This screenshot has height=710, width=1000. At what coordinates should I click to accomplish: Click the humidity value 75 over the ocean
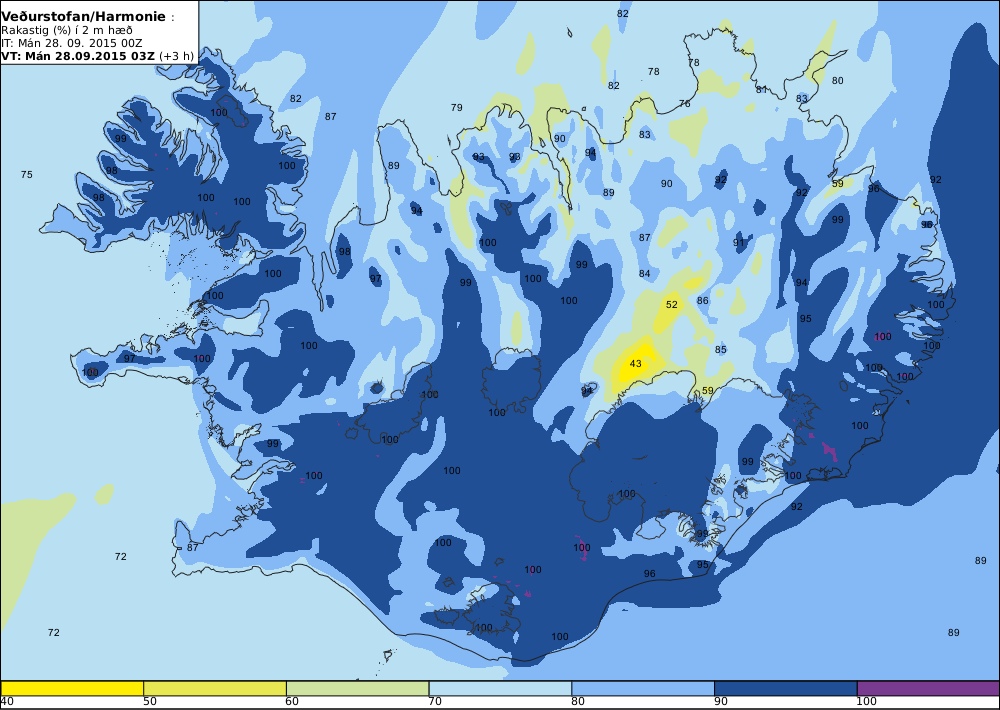[x=27, y=174]
